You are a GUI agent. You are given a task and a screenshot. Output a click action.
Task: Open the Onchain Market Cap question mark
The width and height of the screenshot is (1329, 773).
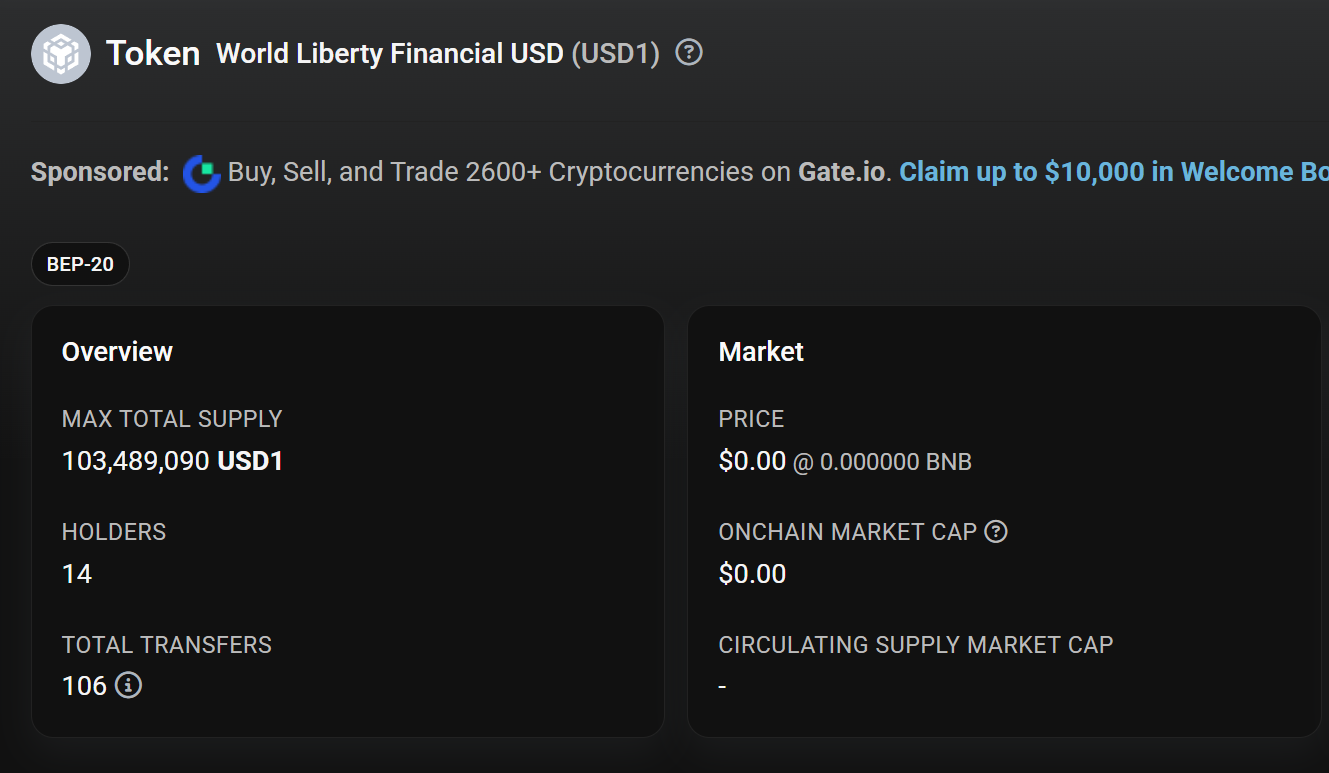pyautogui.click(x=996, y=532)
